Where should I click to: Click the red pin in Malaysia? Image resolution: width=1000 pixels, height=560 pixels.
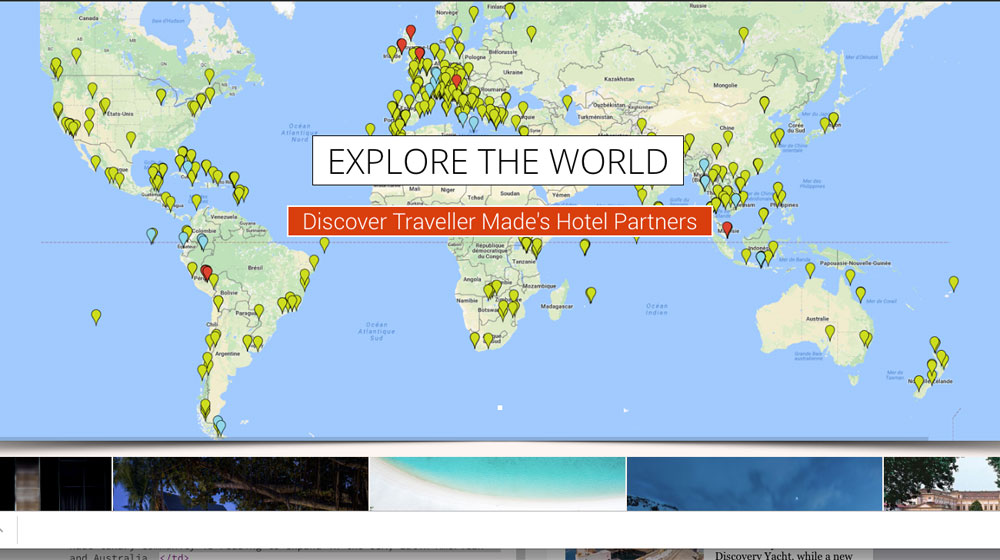point(727,229)
